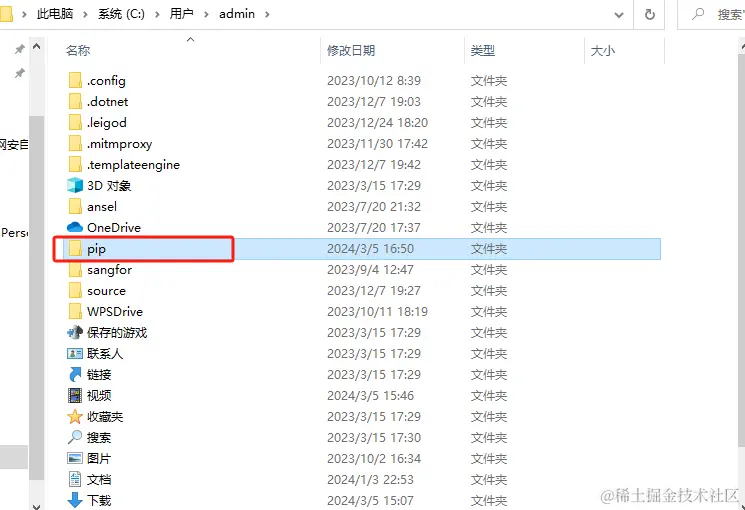This screenshot has height=510, width=745.
Task: Expand the chevron after admin breadcrumb
Action: pos(267,14)
